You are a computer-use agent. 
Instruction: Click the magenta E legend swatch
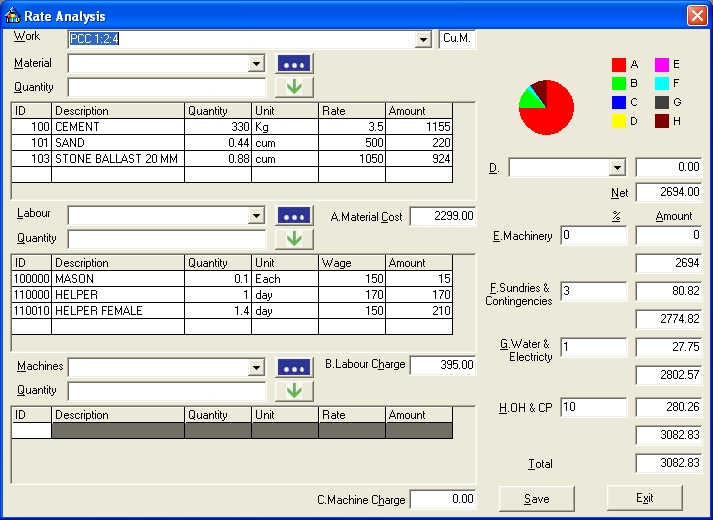[x=662, y=65]
